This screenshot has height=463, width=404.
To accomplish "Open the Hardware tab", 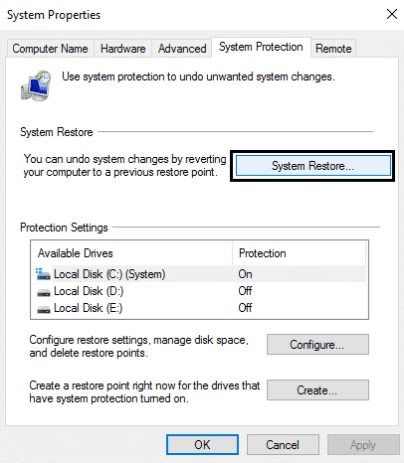I will pyautogui.click(x=123, y=49).
